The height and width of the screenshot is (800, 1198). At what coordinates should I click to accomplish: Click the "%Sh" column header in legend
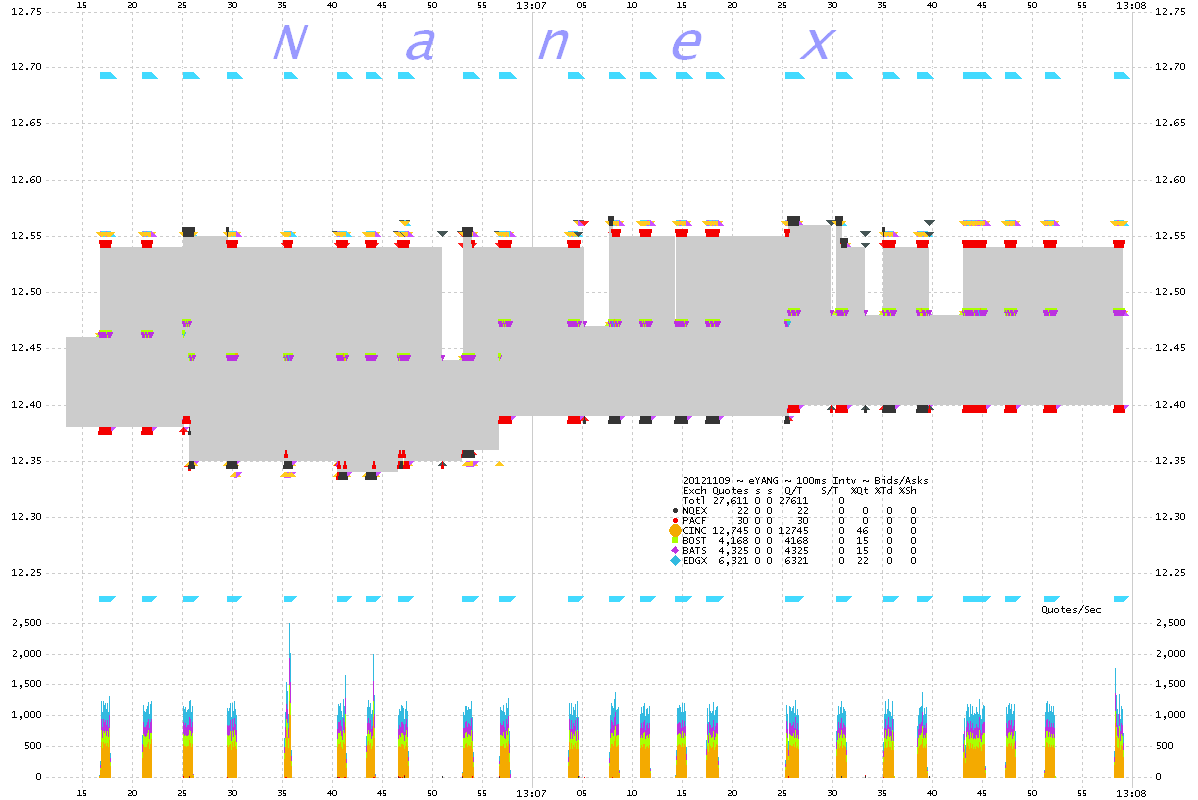[x=907, y=491]
